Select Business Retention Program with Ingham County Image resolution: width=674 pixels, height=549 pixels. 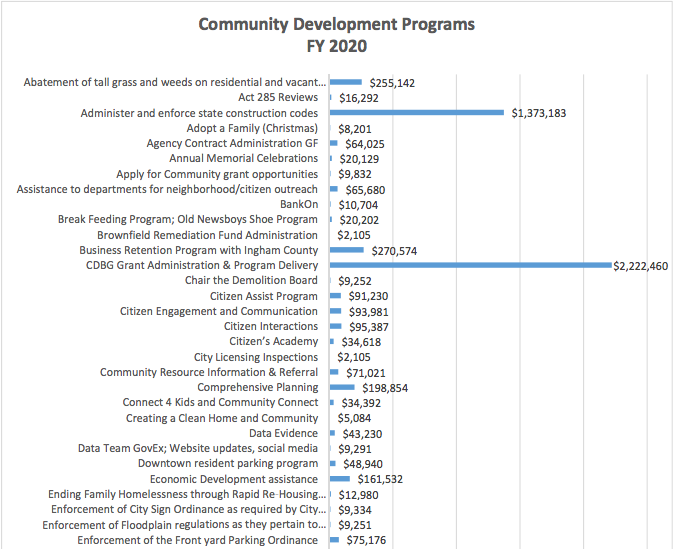(x=198, y=250)
